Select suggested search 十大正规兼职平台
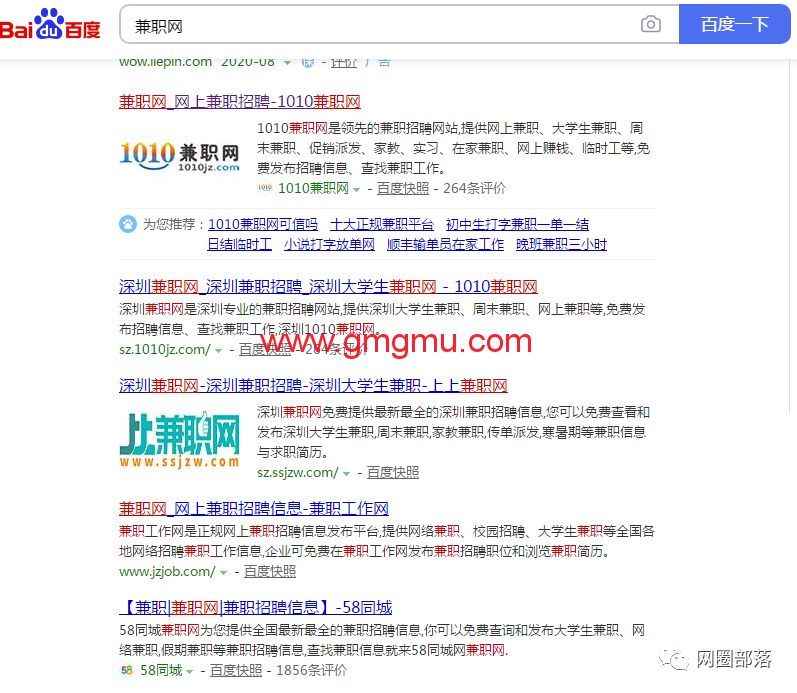This screenshot has width=797, height=693. tap(382, 224)
